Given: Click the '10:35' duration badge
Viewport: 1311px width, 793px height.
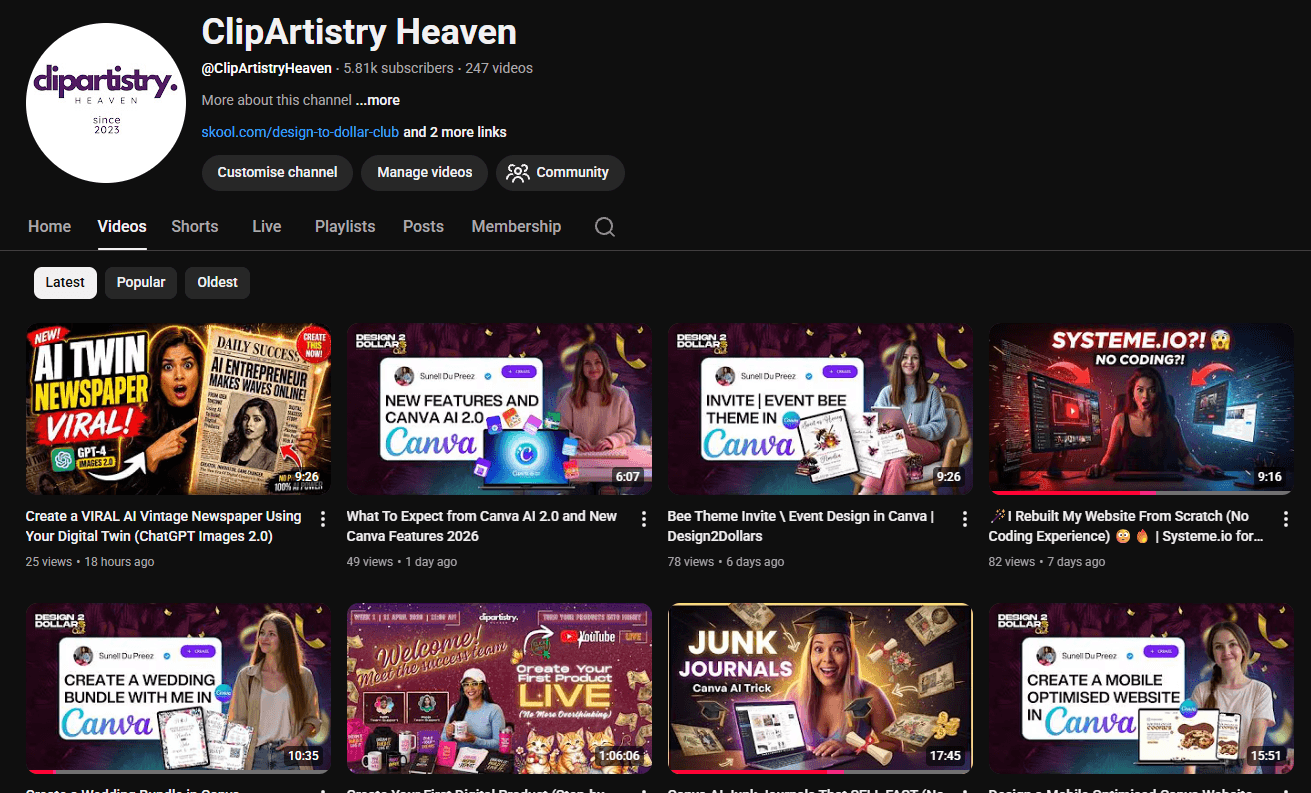Looking at the screenshot, I should [x=303, y=756].
